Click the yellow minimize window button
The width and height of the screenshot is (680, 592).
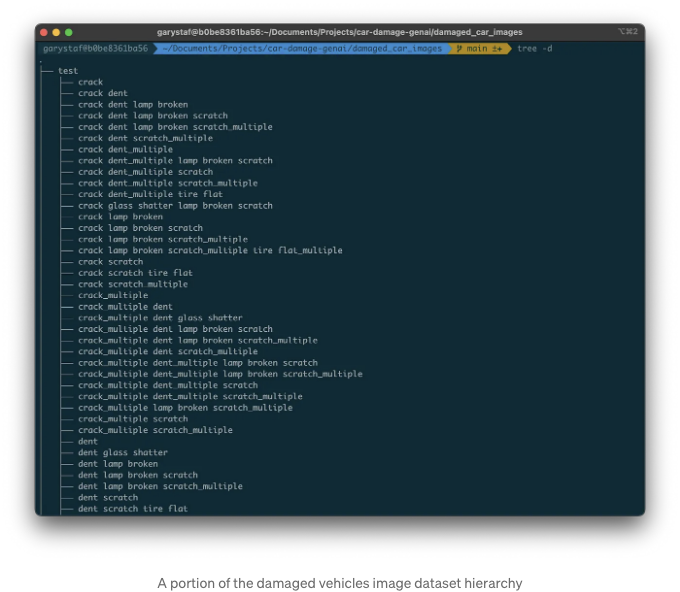tap(56, 33)
